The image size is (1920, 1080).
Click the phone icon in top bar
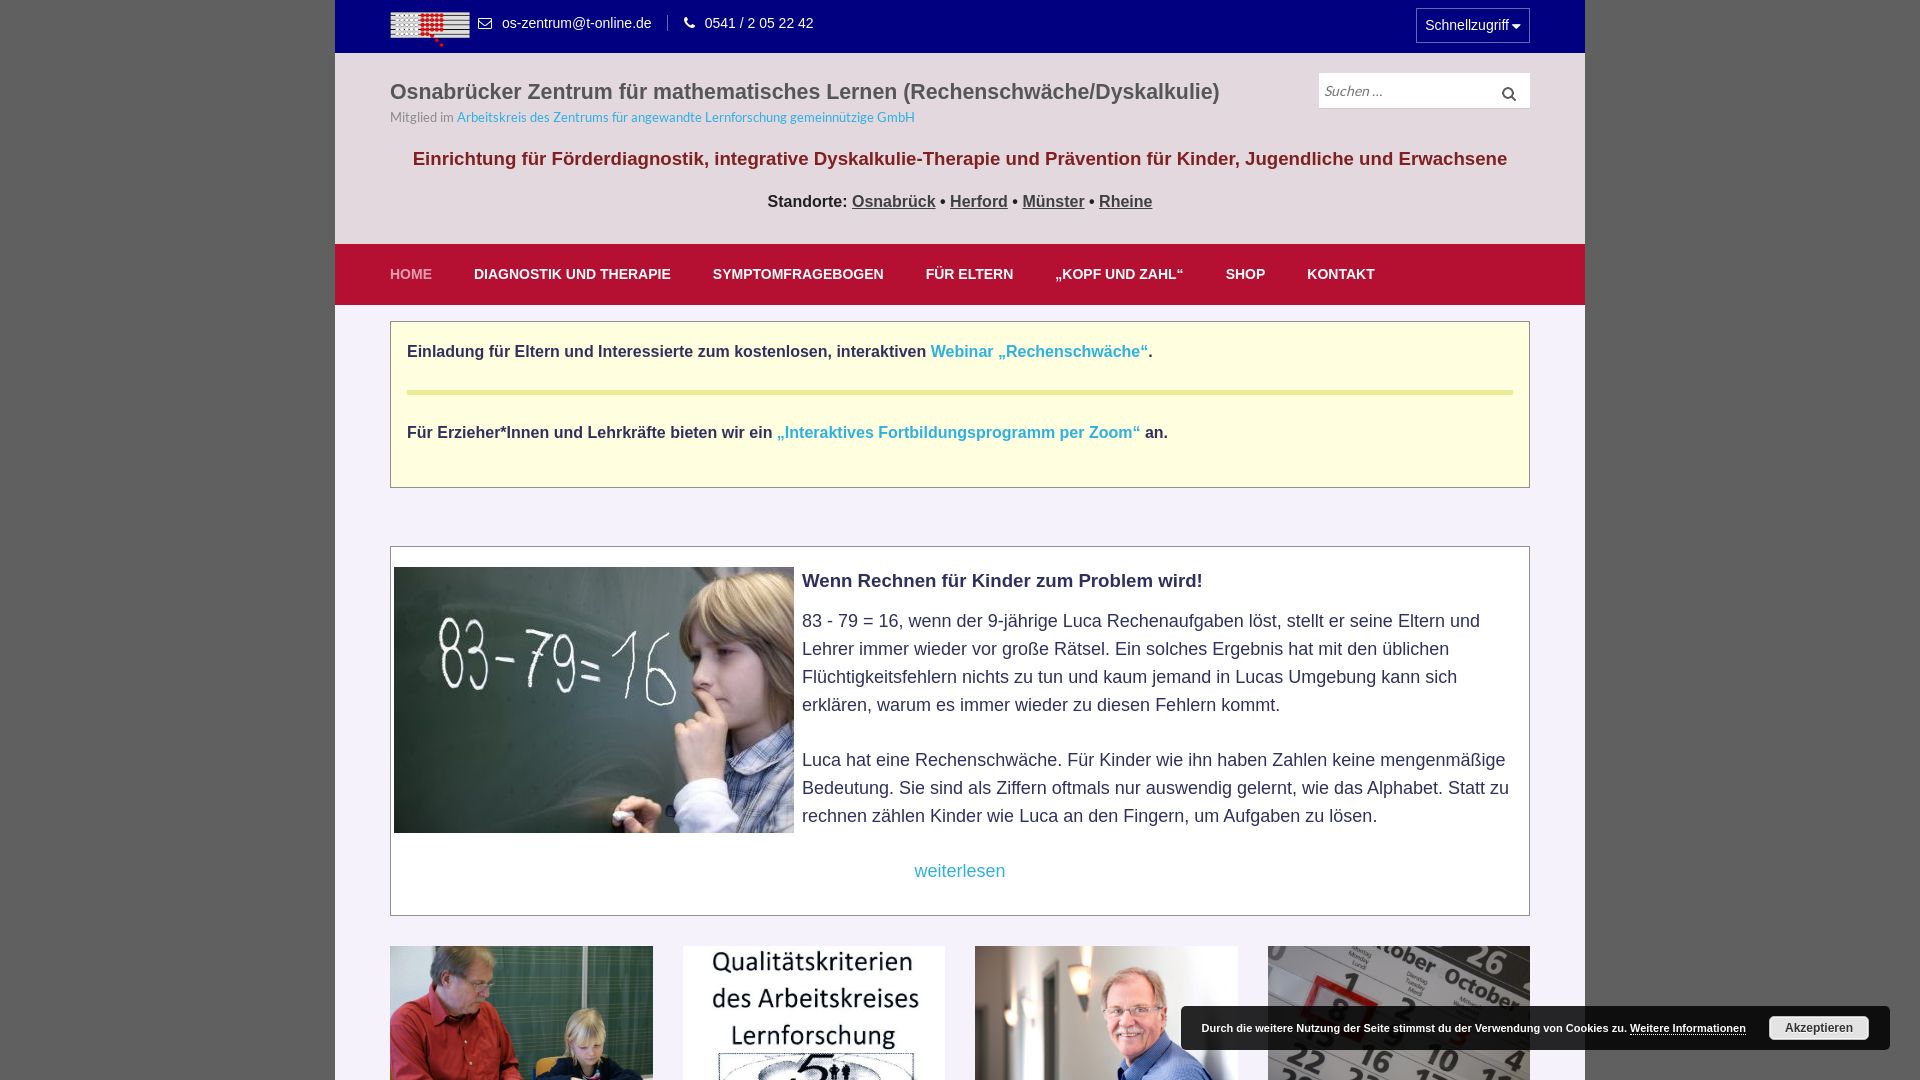coord(689,23)
